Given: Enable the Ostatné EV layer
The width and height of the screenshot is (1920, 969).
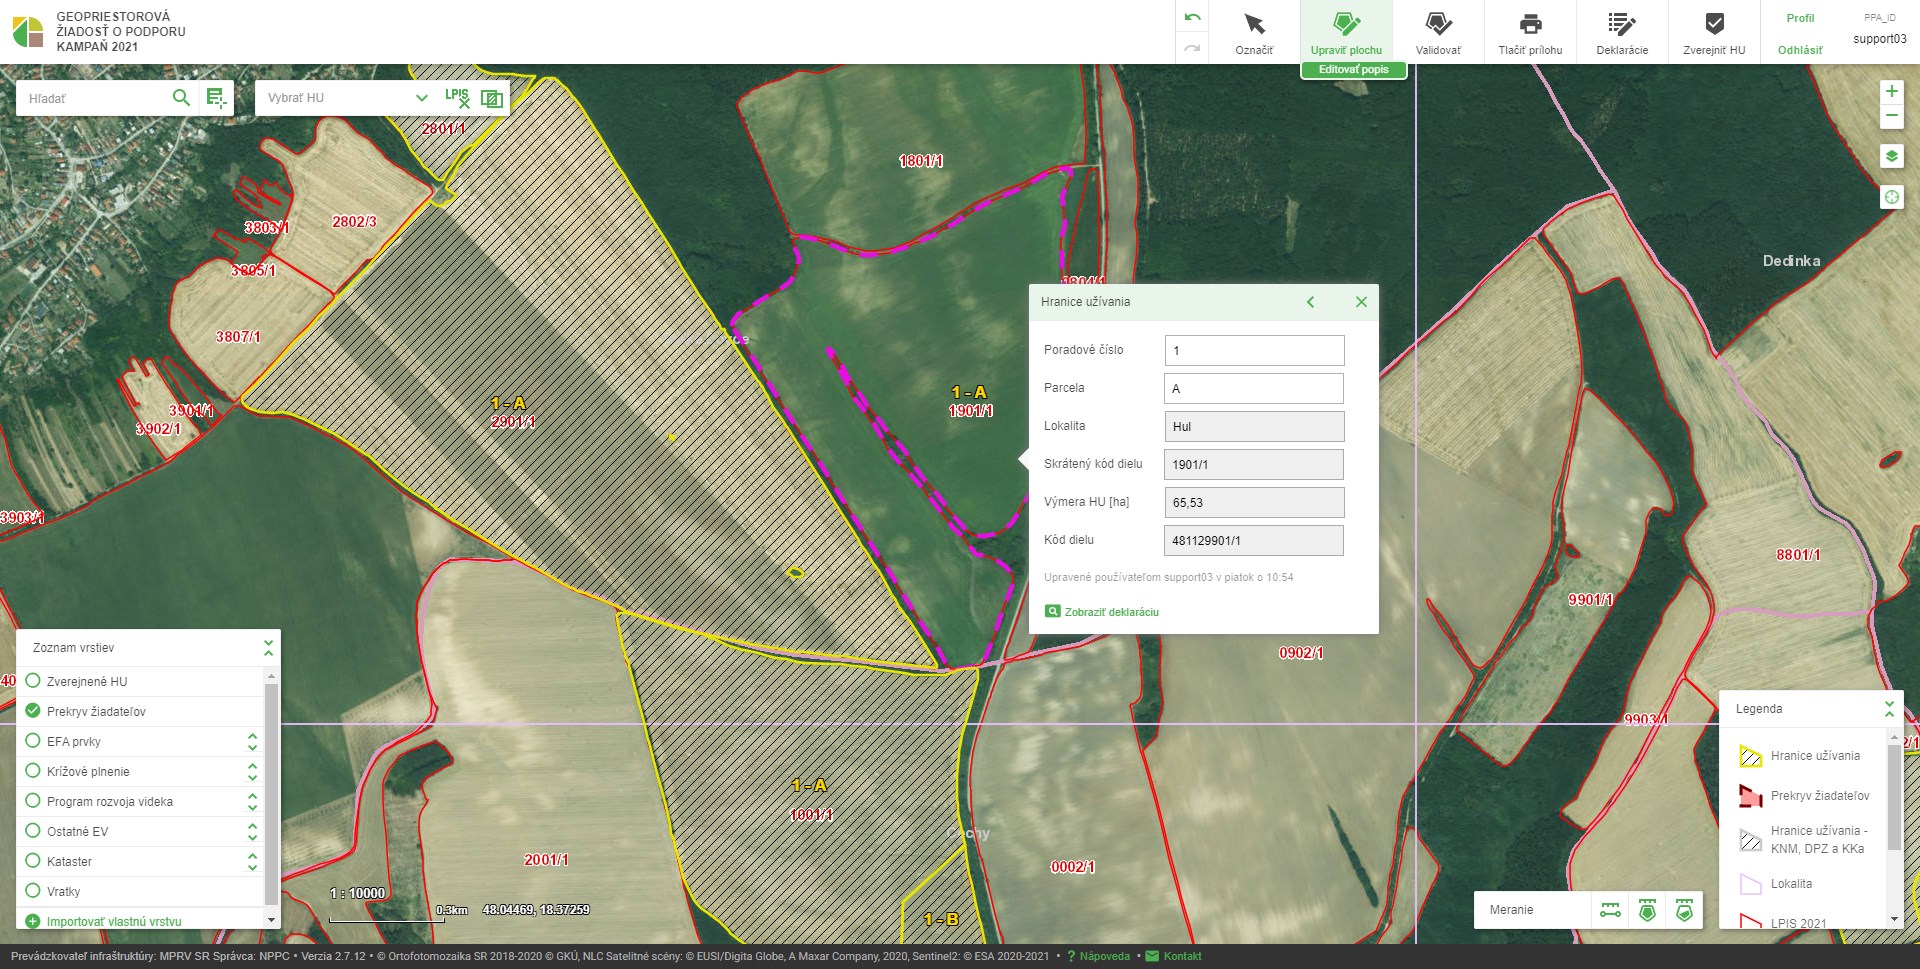Looking at the screenshot, I should [x=33, y=831].
